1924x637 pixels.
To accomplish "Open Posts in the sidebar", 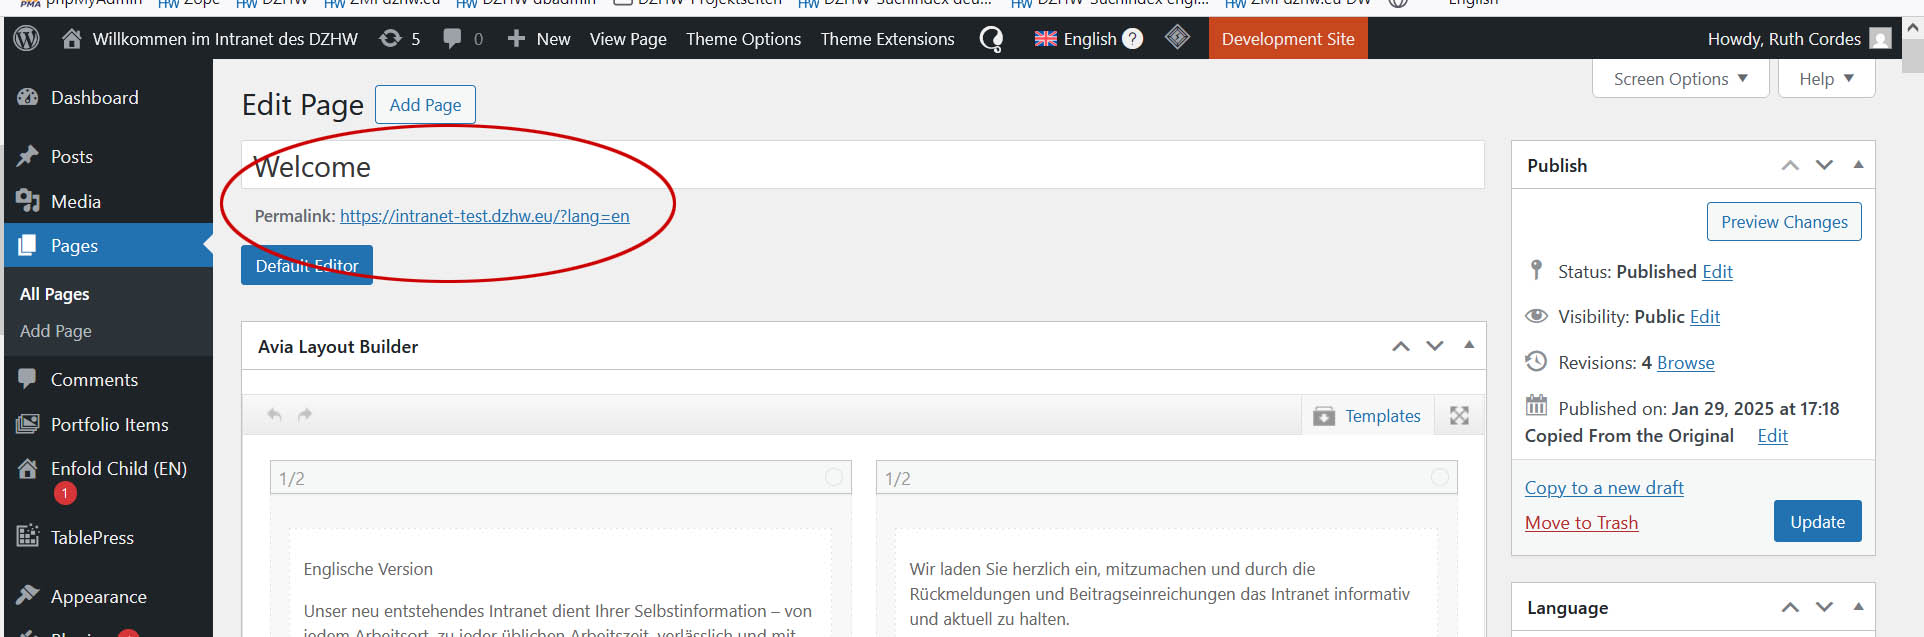I will coord(72,157).
